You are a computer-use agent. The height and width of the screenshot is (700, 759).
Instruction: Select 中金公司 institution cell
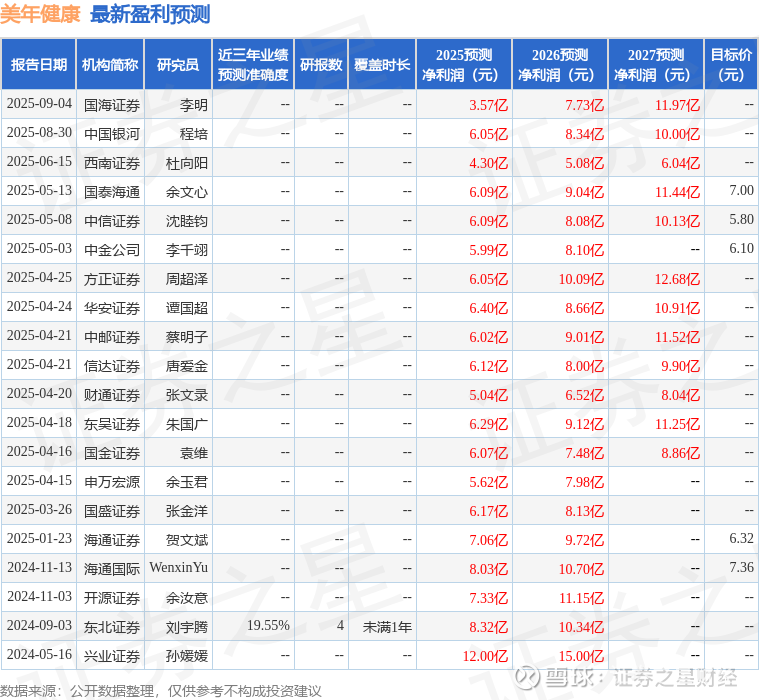pyautogui.click(x=112, y=250)
